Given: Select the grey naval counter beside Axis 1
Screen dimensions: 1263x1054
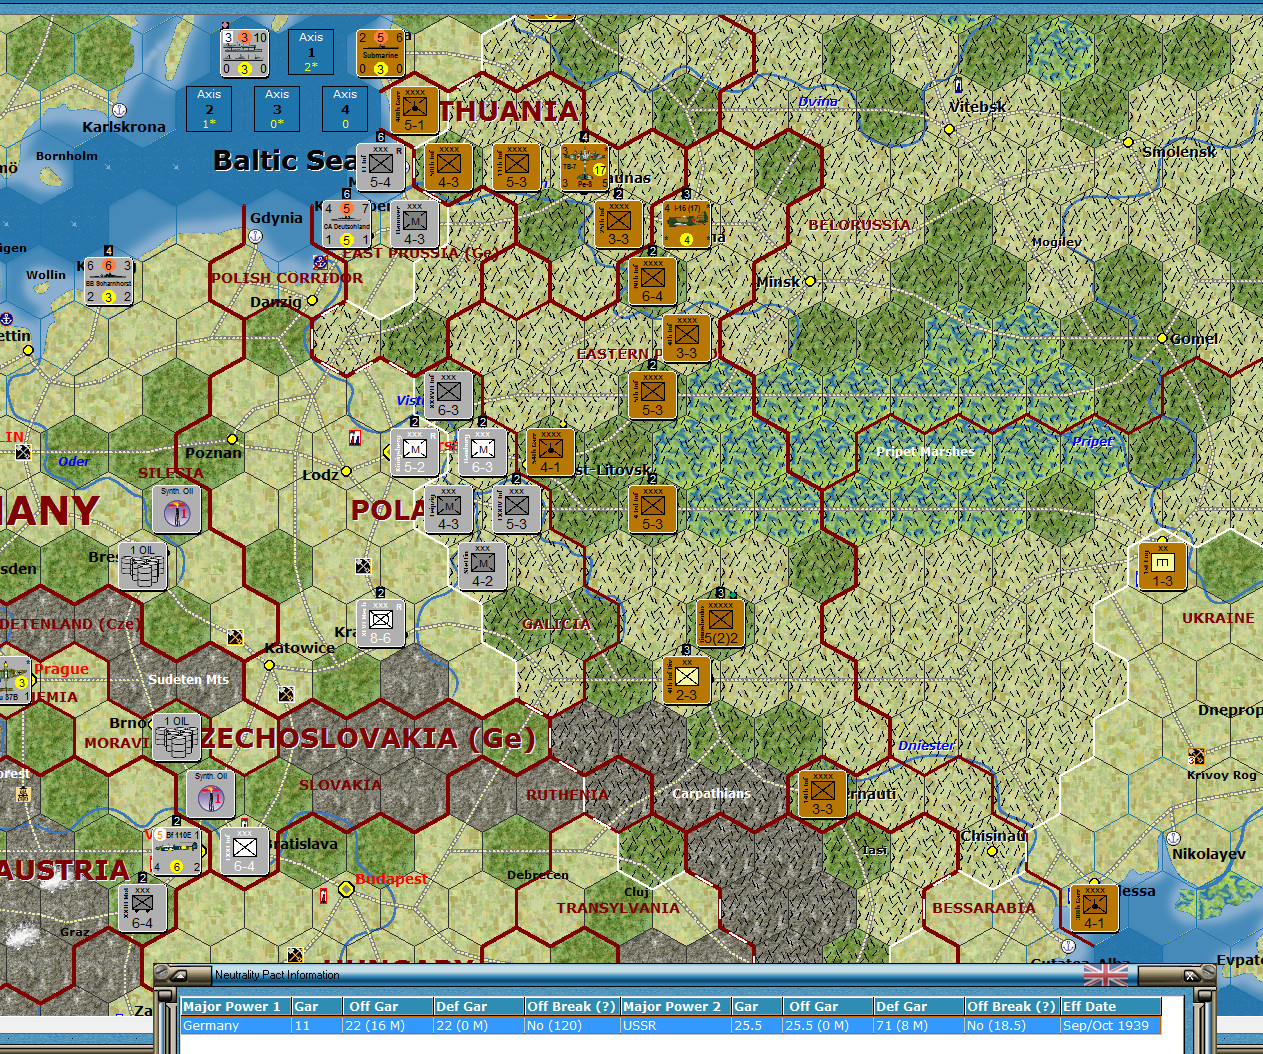Looking at the screenshot, I should (x=245, y=53).
